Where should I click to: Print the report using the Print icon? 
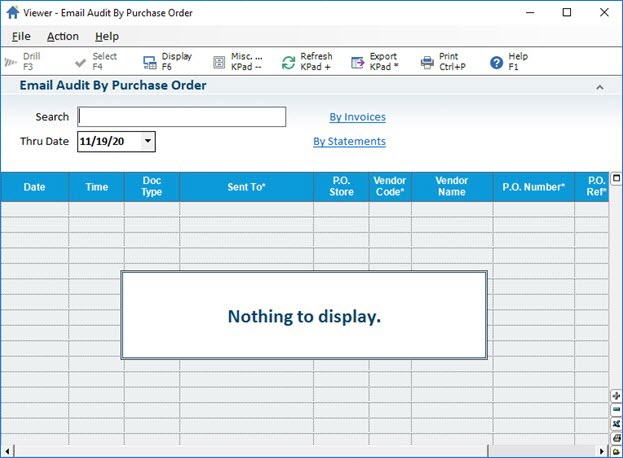[x=427, y=62]
